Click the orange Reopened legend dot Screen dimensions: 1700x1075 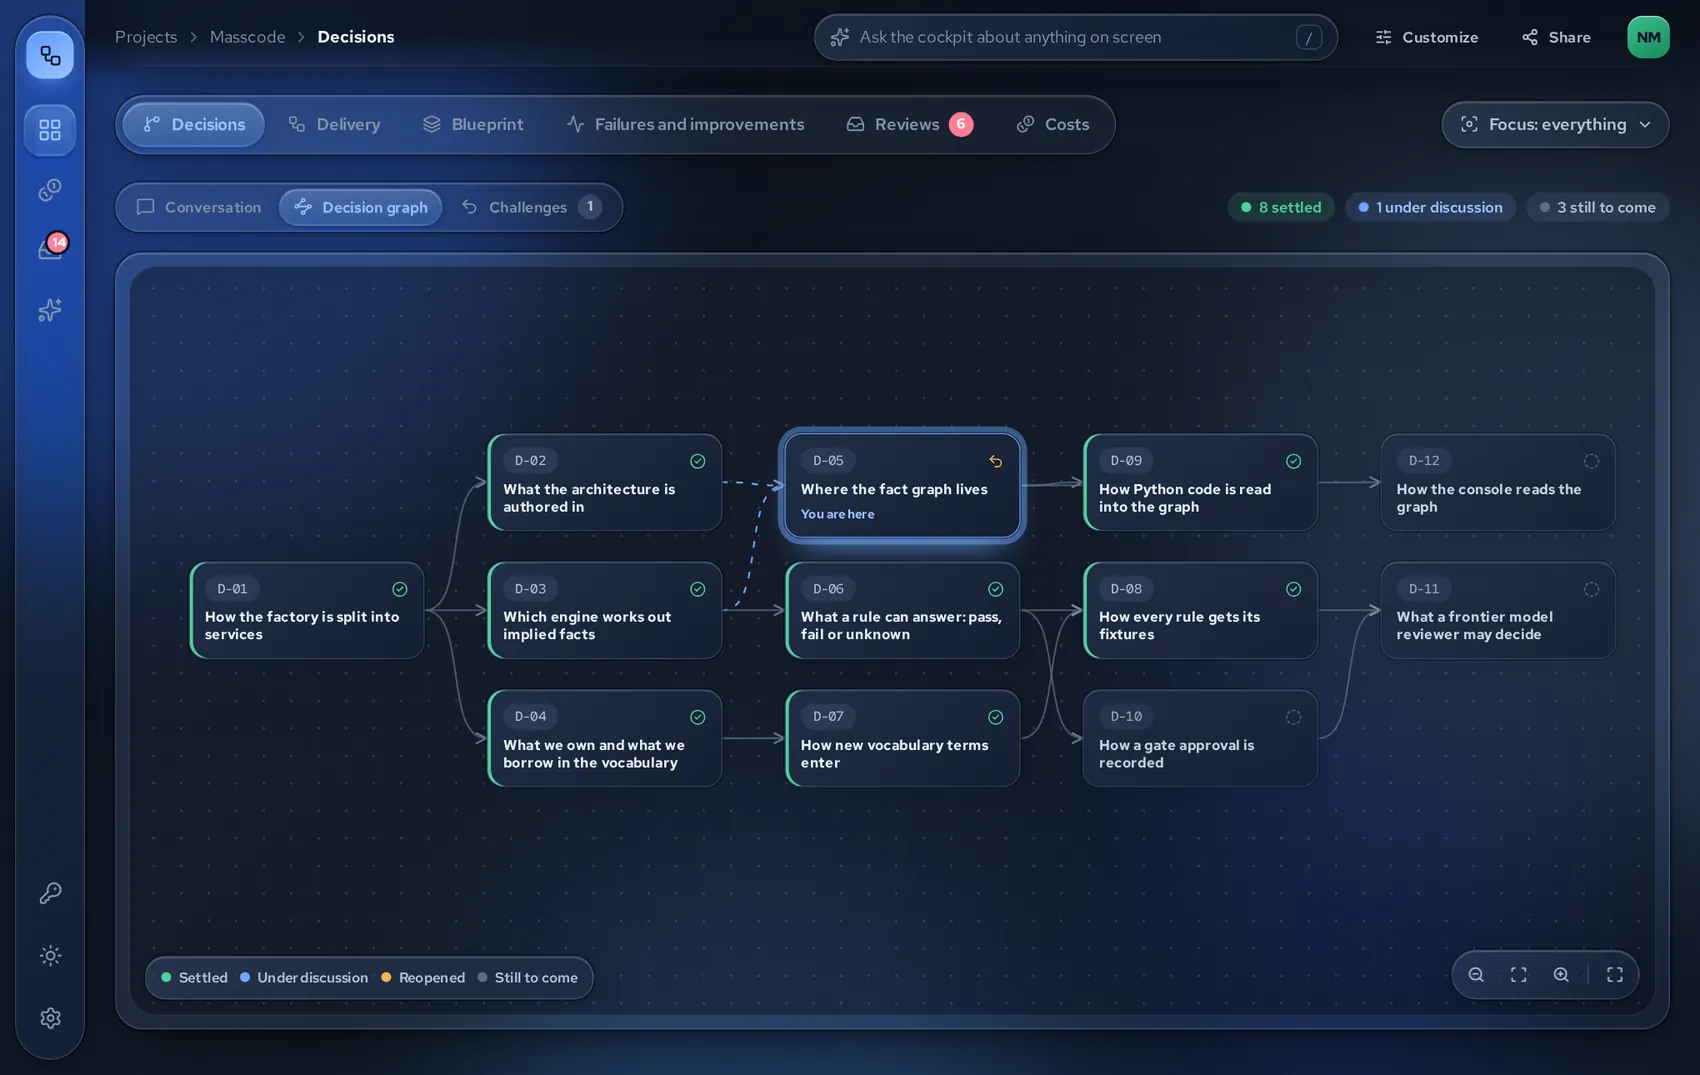[386, 977]
